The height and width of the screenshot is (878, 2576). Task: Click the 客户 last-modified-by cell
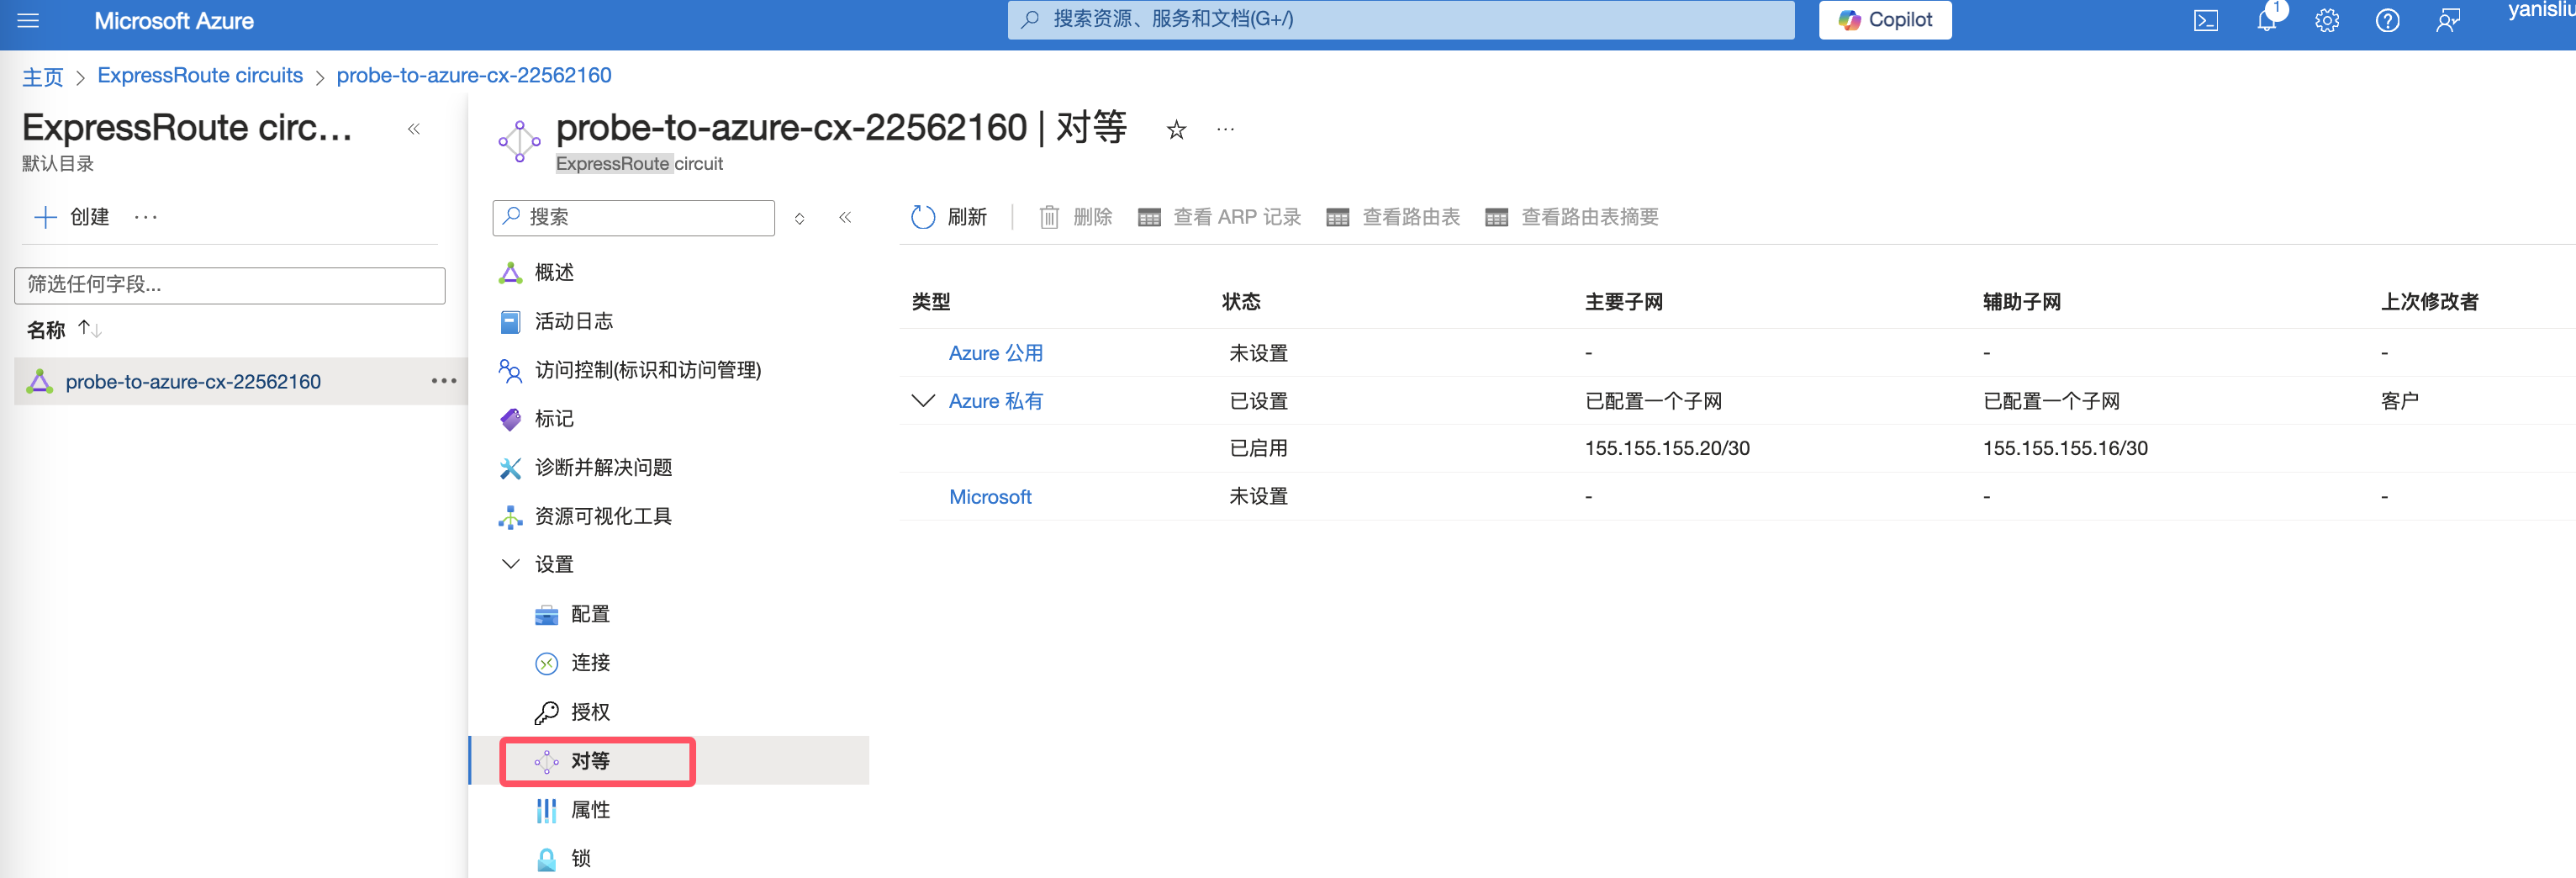coord(2400,401)
